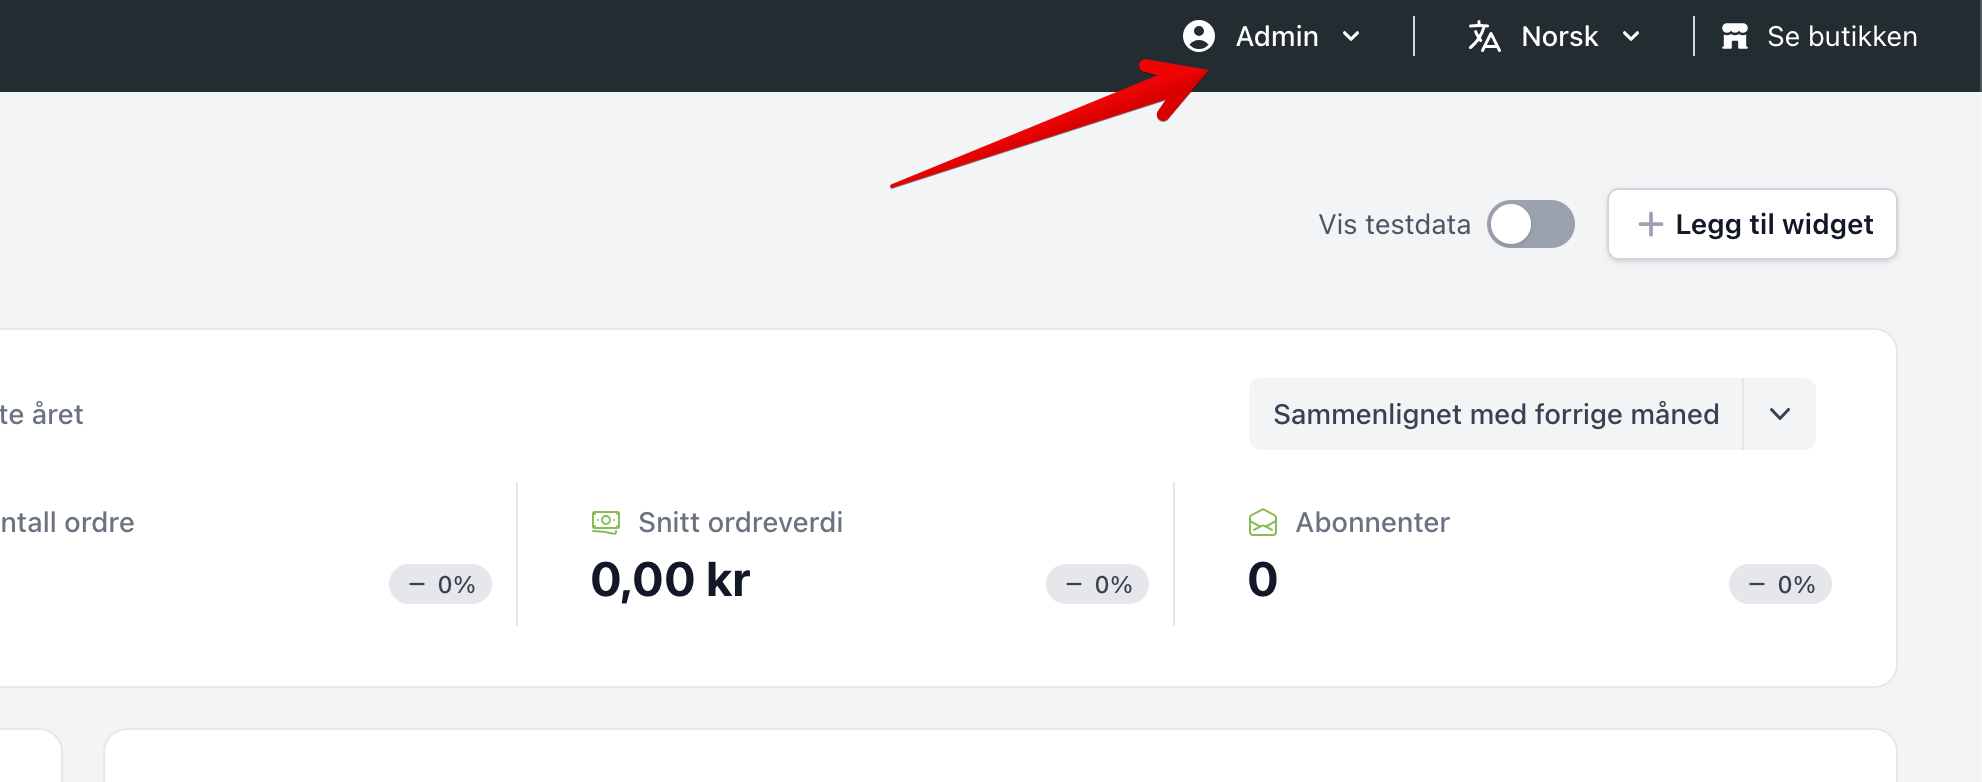Screen dimensions: 1982x782
Task: Click the Legg til widget button
Action: (x=1752, y=224)
